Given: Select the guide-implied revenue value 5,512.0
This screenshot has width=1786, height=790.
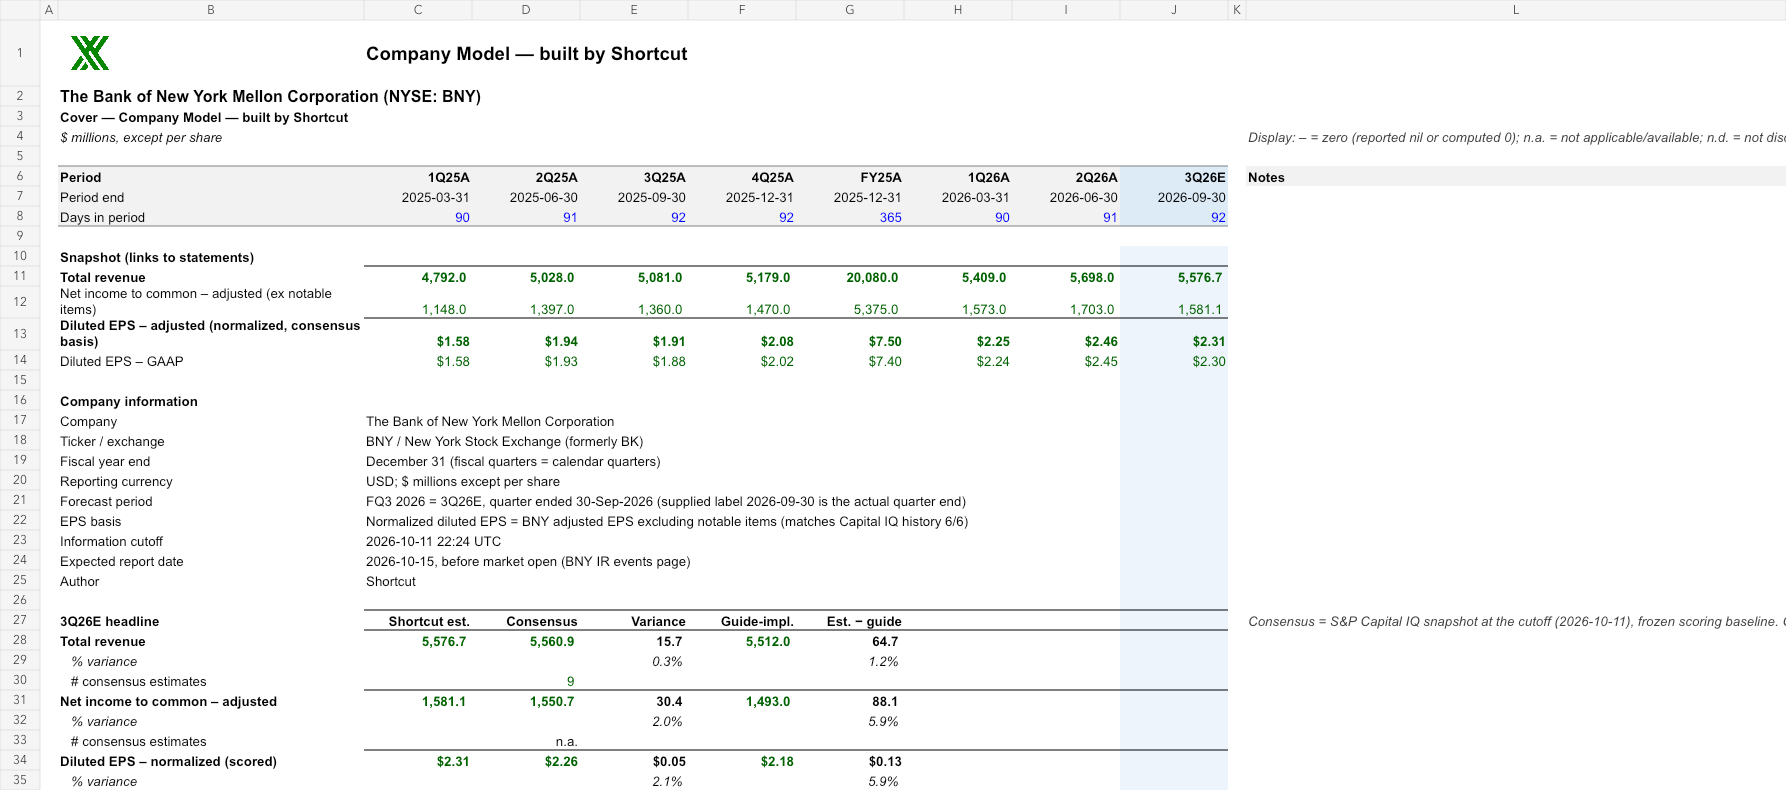Looking at the screenshot, I should point(768,641).
